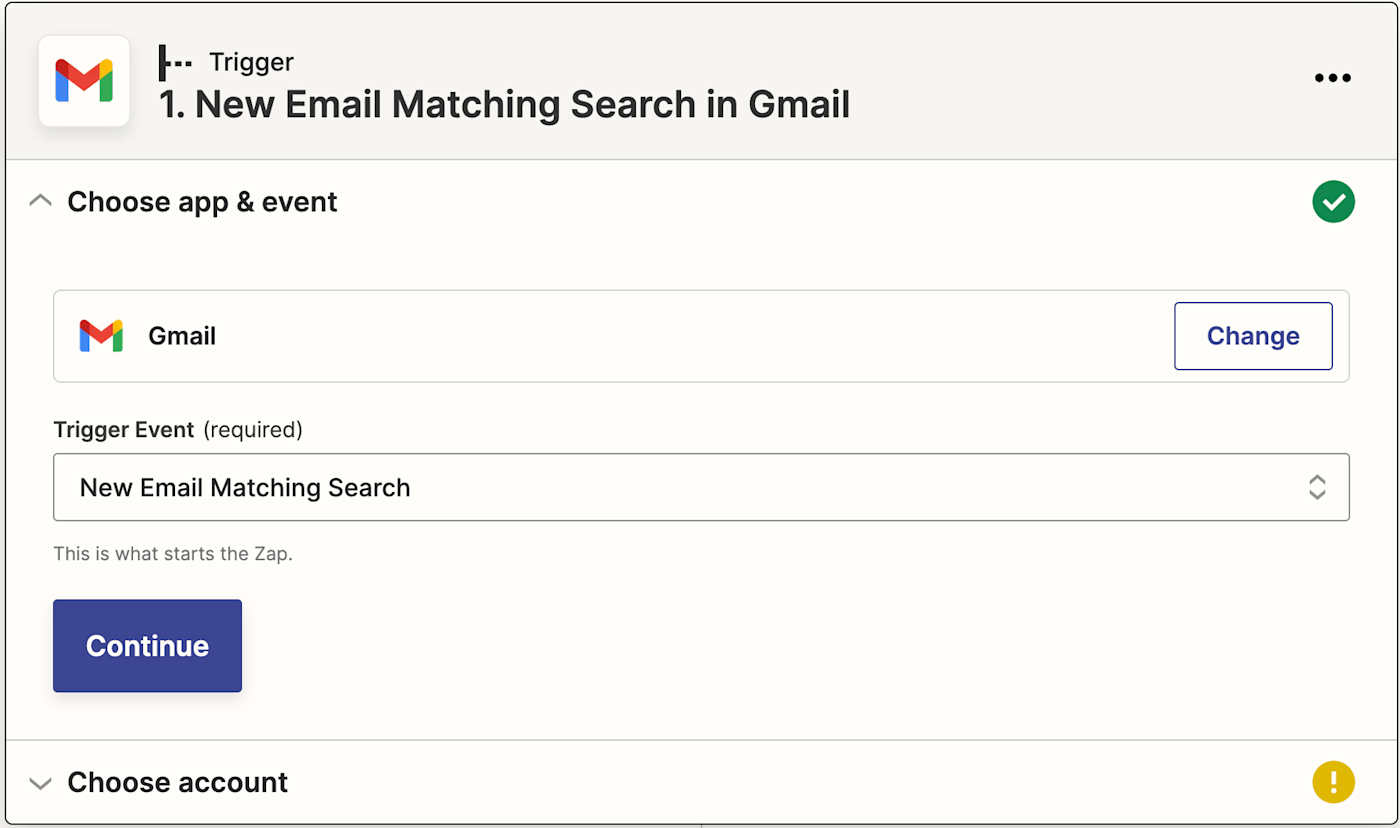Click the Choose app & event section header

pos(202,202)
